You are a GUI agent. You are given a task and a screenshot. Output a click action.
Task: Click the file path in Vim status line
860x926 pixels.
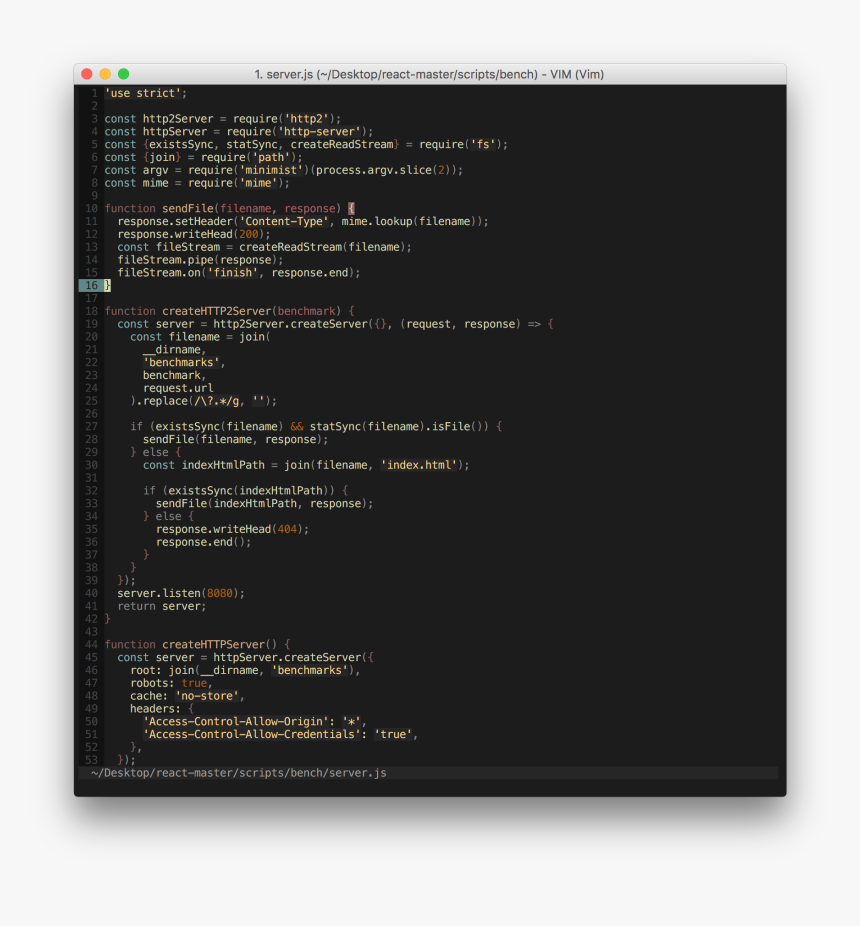(x=238, y=773)
